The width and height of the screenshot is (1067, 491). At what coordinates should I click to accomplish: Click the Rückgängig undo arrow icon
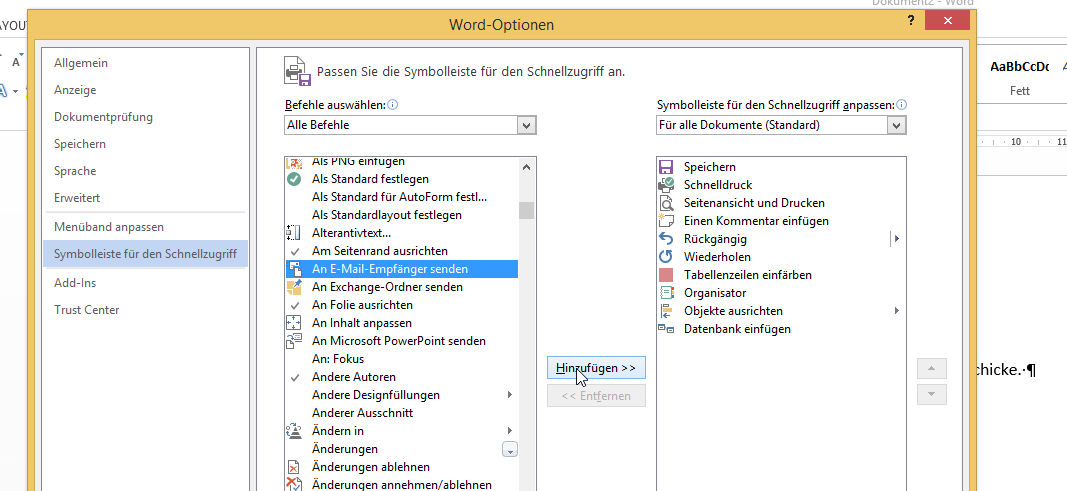pos(666,239)
